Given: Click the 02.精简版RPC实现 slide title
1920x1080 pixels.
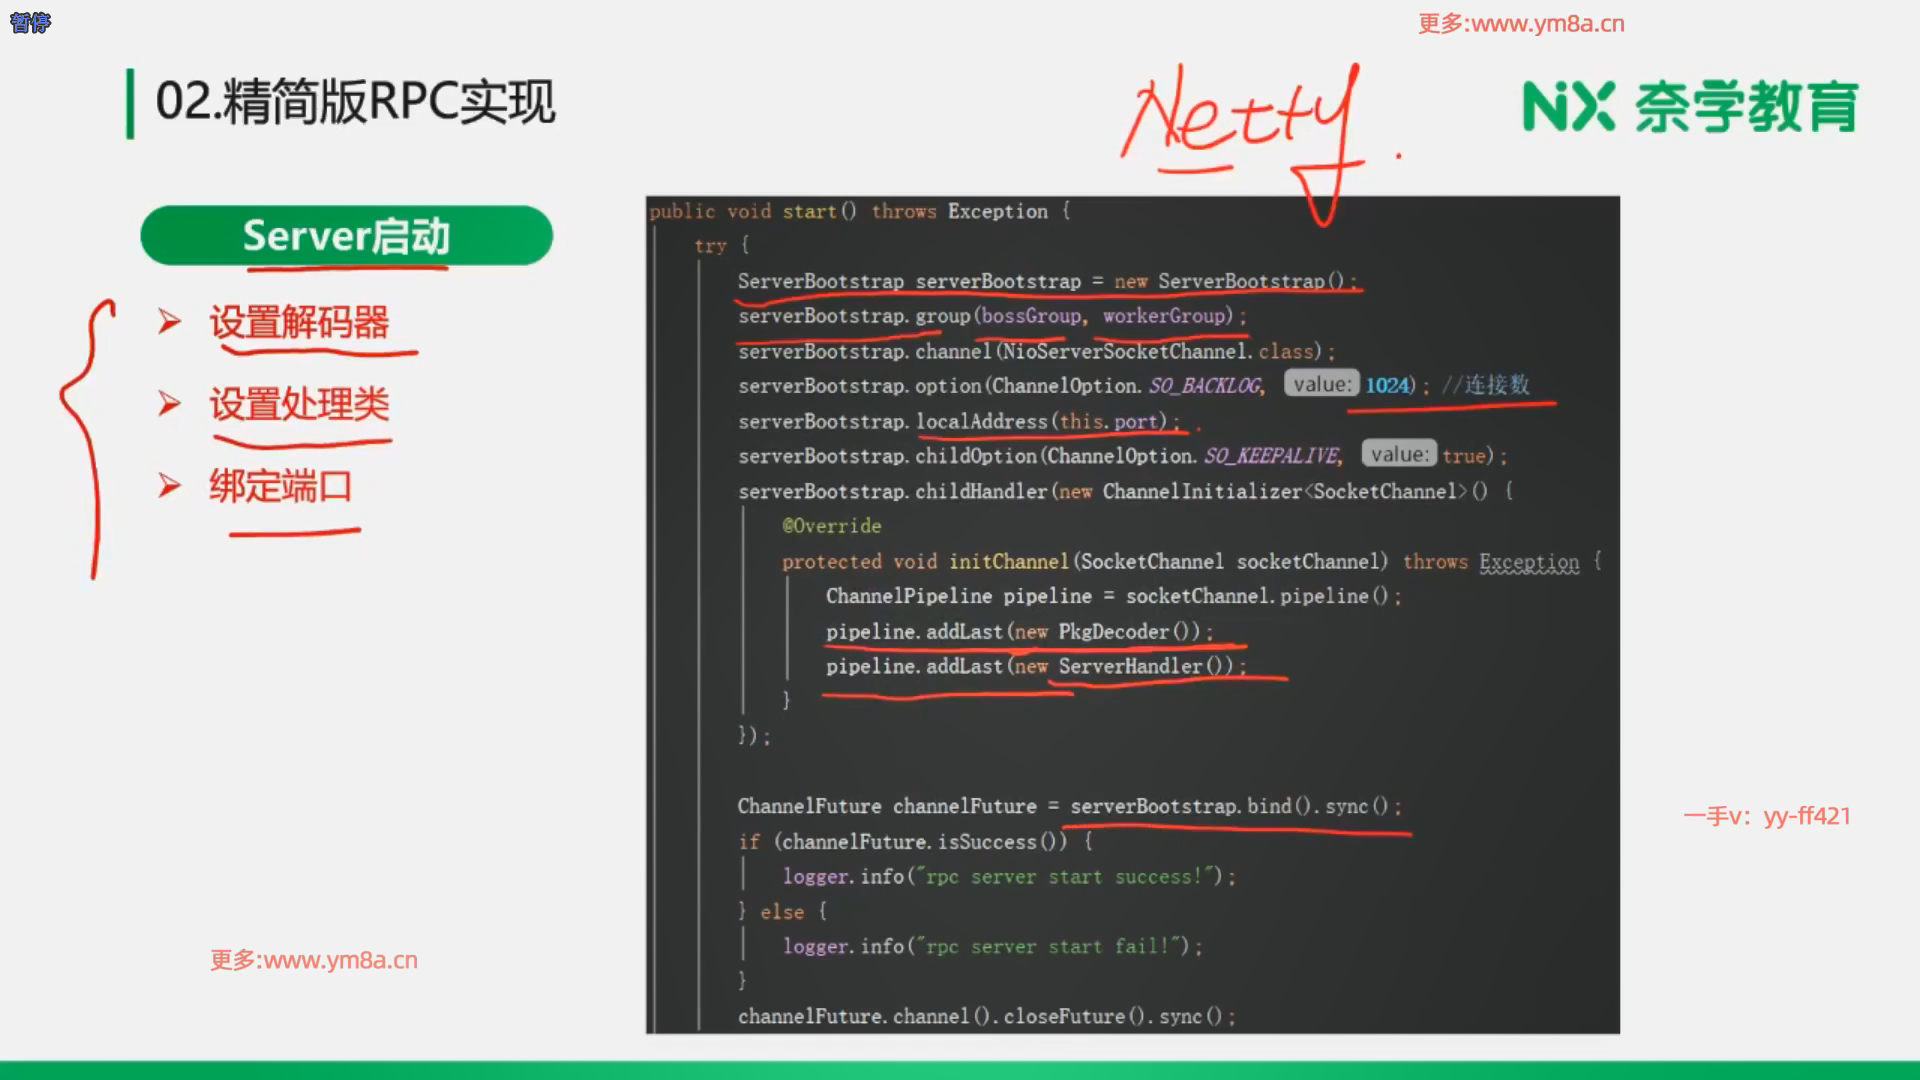Looking at the screenshot, I should [355, 102].
